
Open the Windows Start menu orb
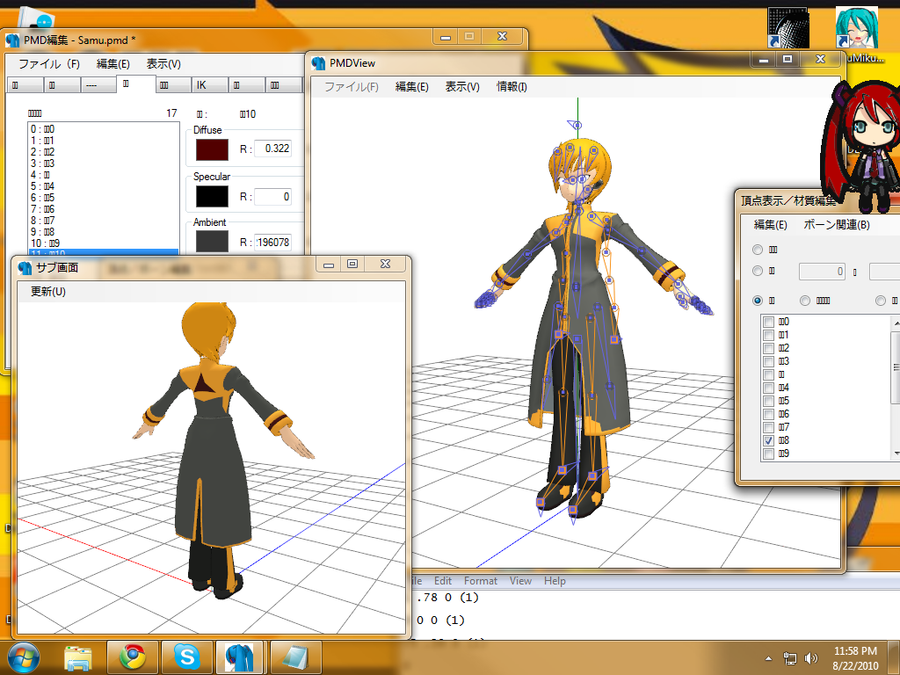(24, 658)
